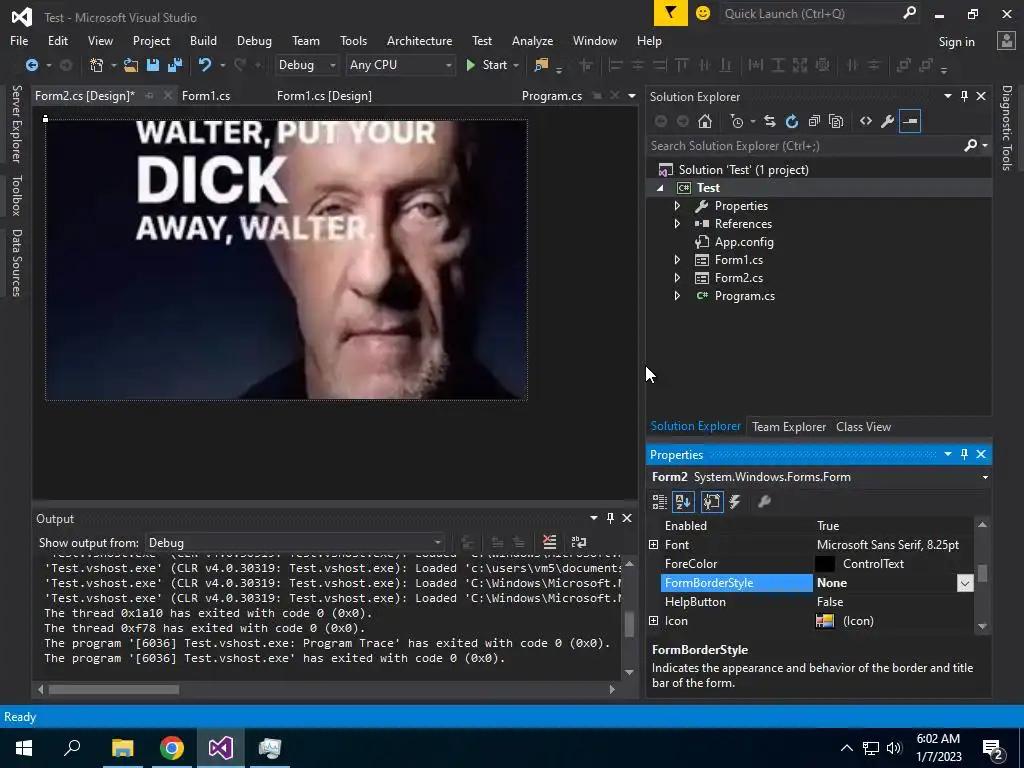Click the Open File folder icon

click(131, 65)
